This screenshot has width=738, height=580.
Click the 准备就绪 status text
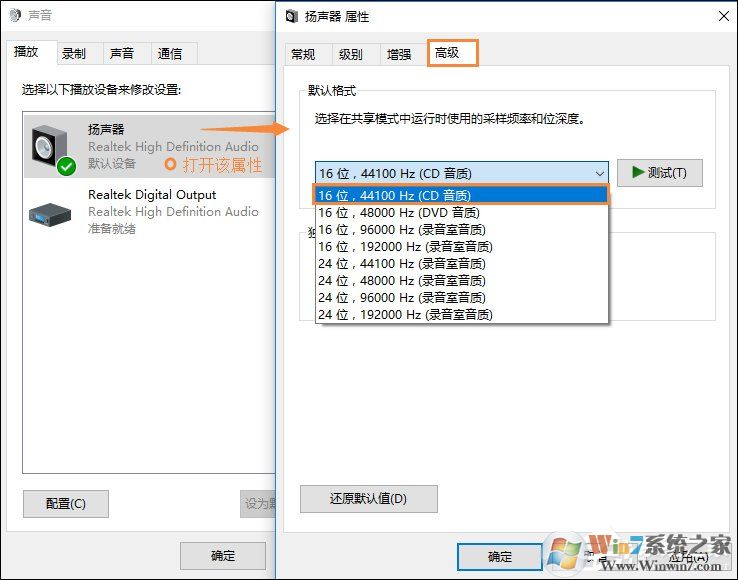112,228
